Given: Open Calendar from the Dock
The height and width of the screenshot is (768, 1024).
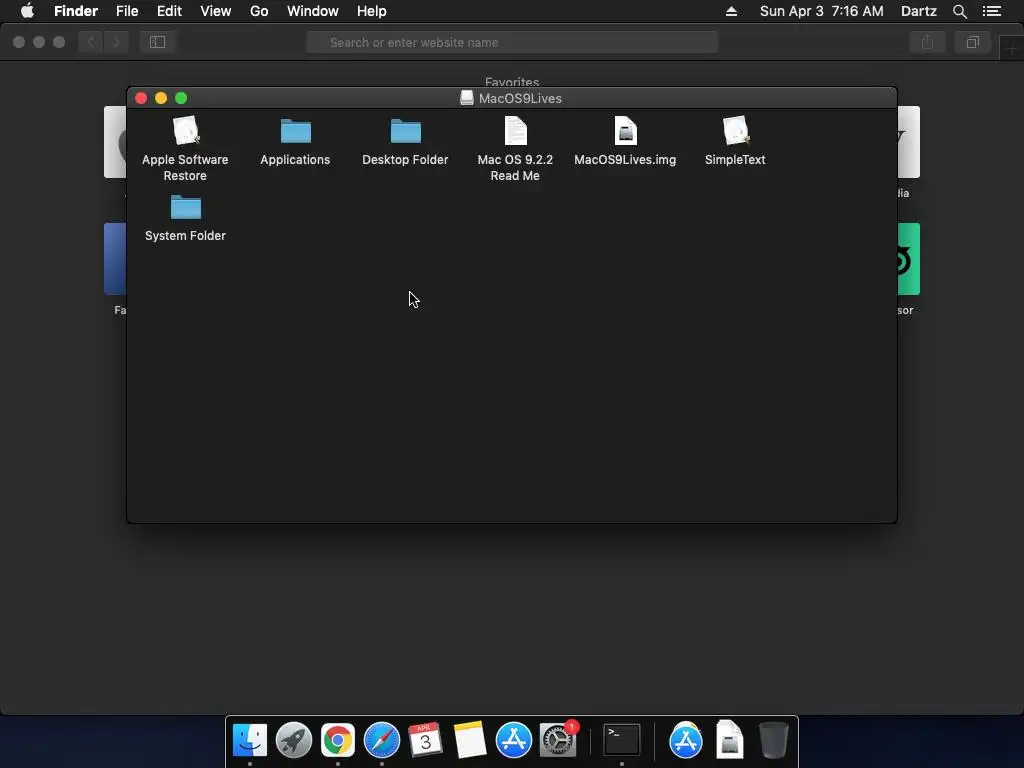Looking at the screenshot, I should pyautogui.click(x=425, y=740).
